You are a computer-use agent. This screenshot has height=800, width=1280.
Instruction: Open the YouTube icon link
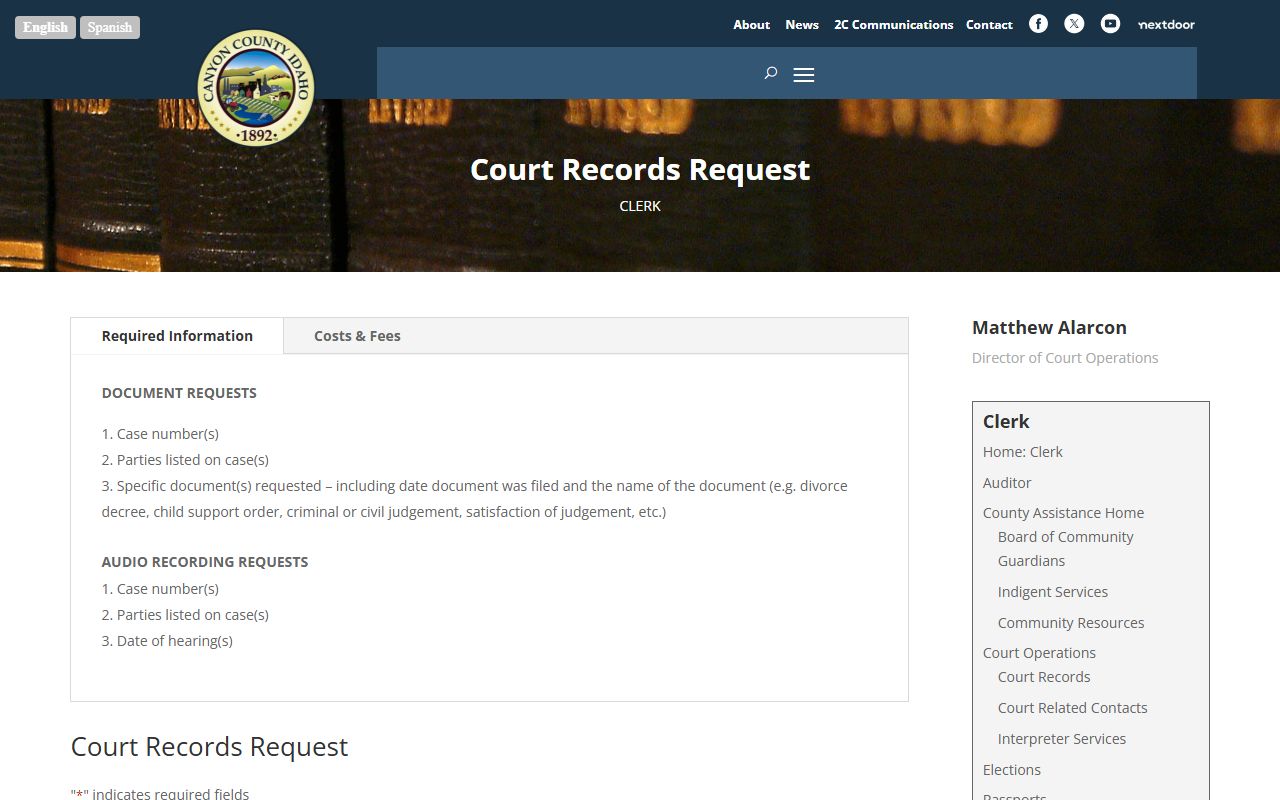(x=1110, y=24)
